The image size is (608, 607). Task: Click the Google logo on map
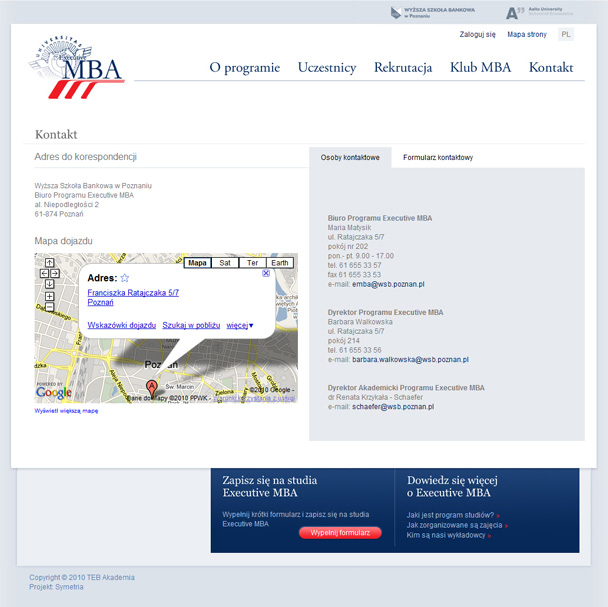pos(54,393)
